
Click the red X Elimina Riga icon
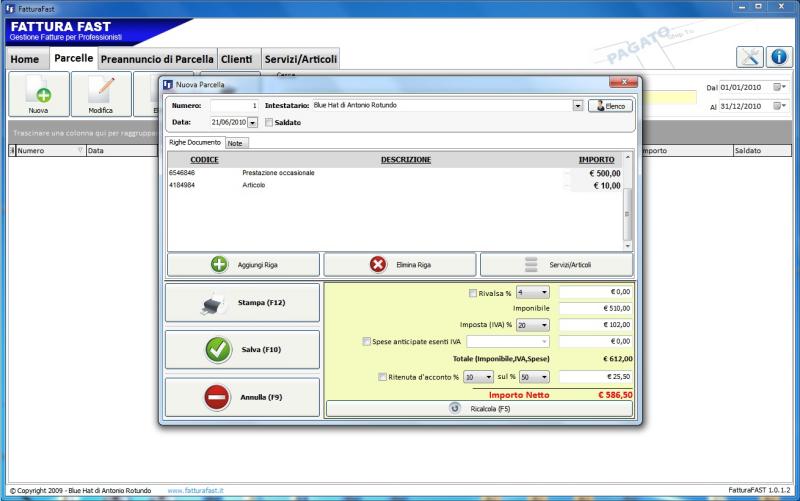pyautogui.click(x=378, y=265)
